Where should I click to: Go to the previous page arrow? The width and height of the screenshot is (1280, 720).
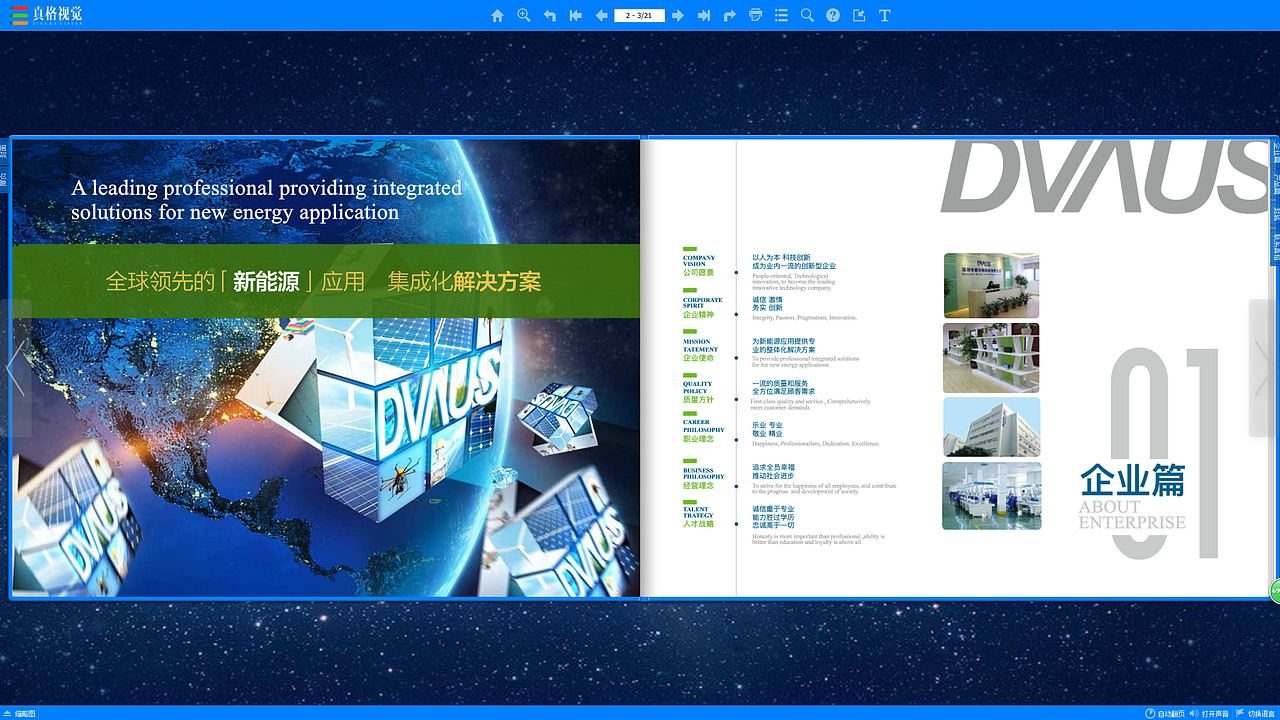tap(601, 15)
